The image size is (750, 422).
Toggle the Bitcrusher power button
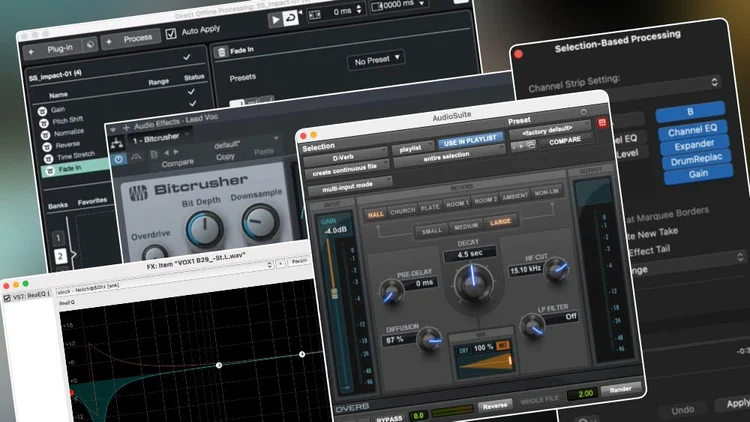[119, 159]
